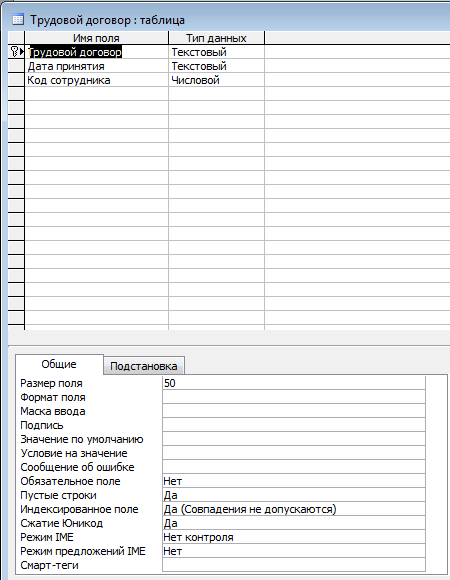Viewport: 450px width, 580px height.
Task: Click the 'Маска ввода' input field
Action: coord(294,411)
